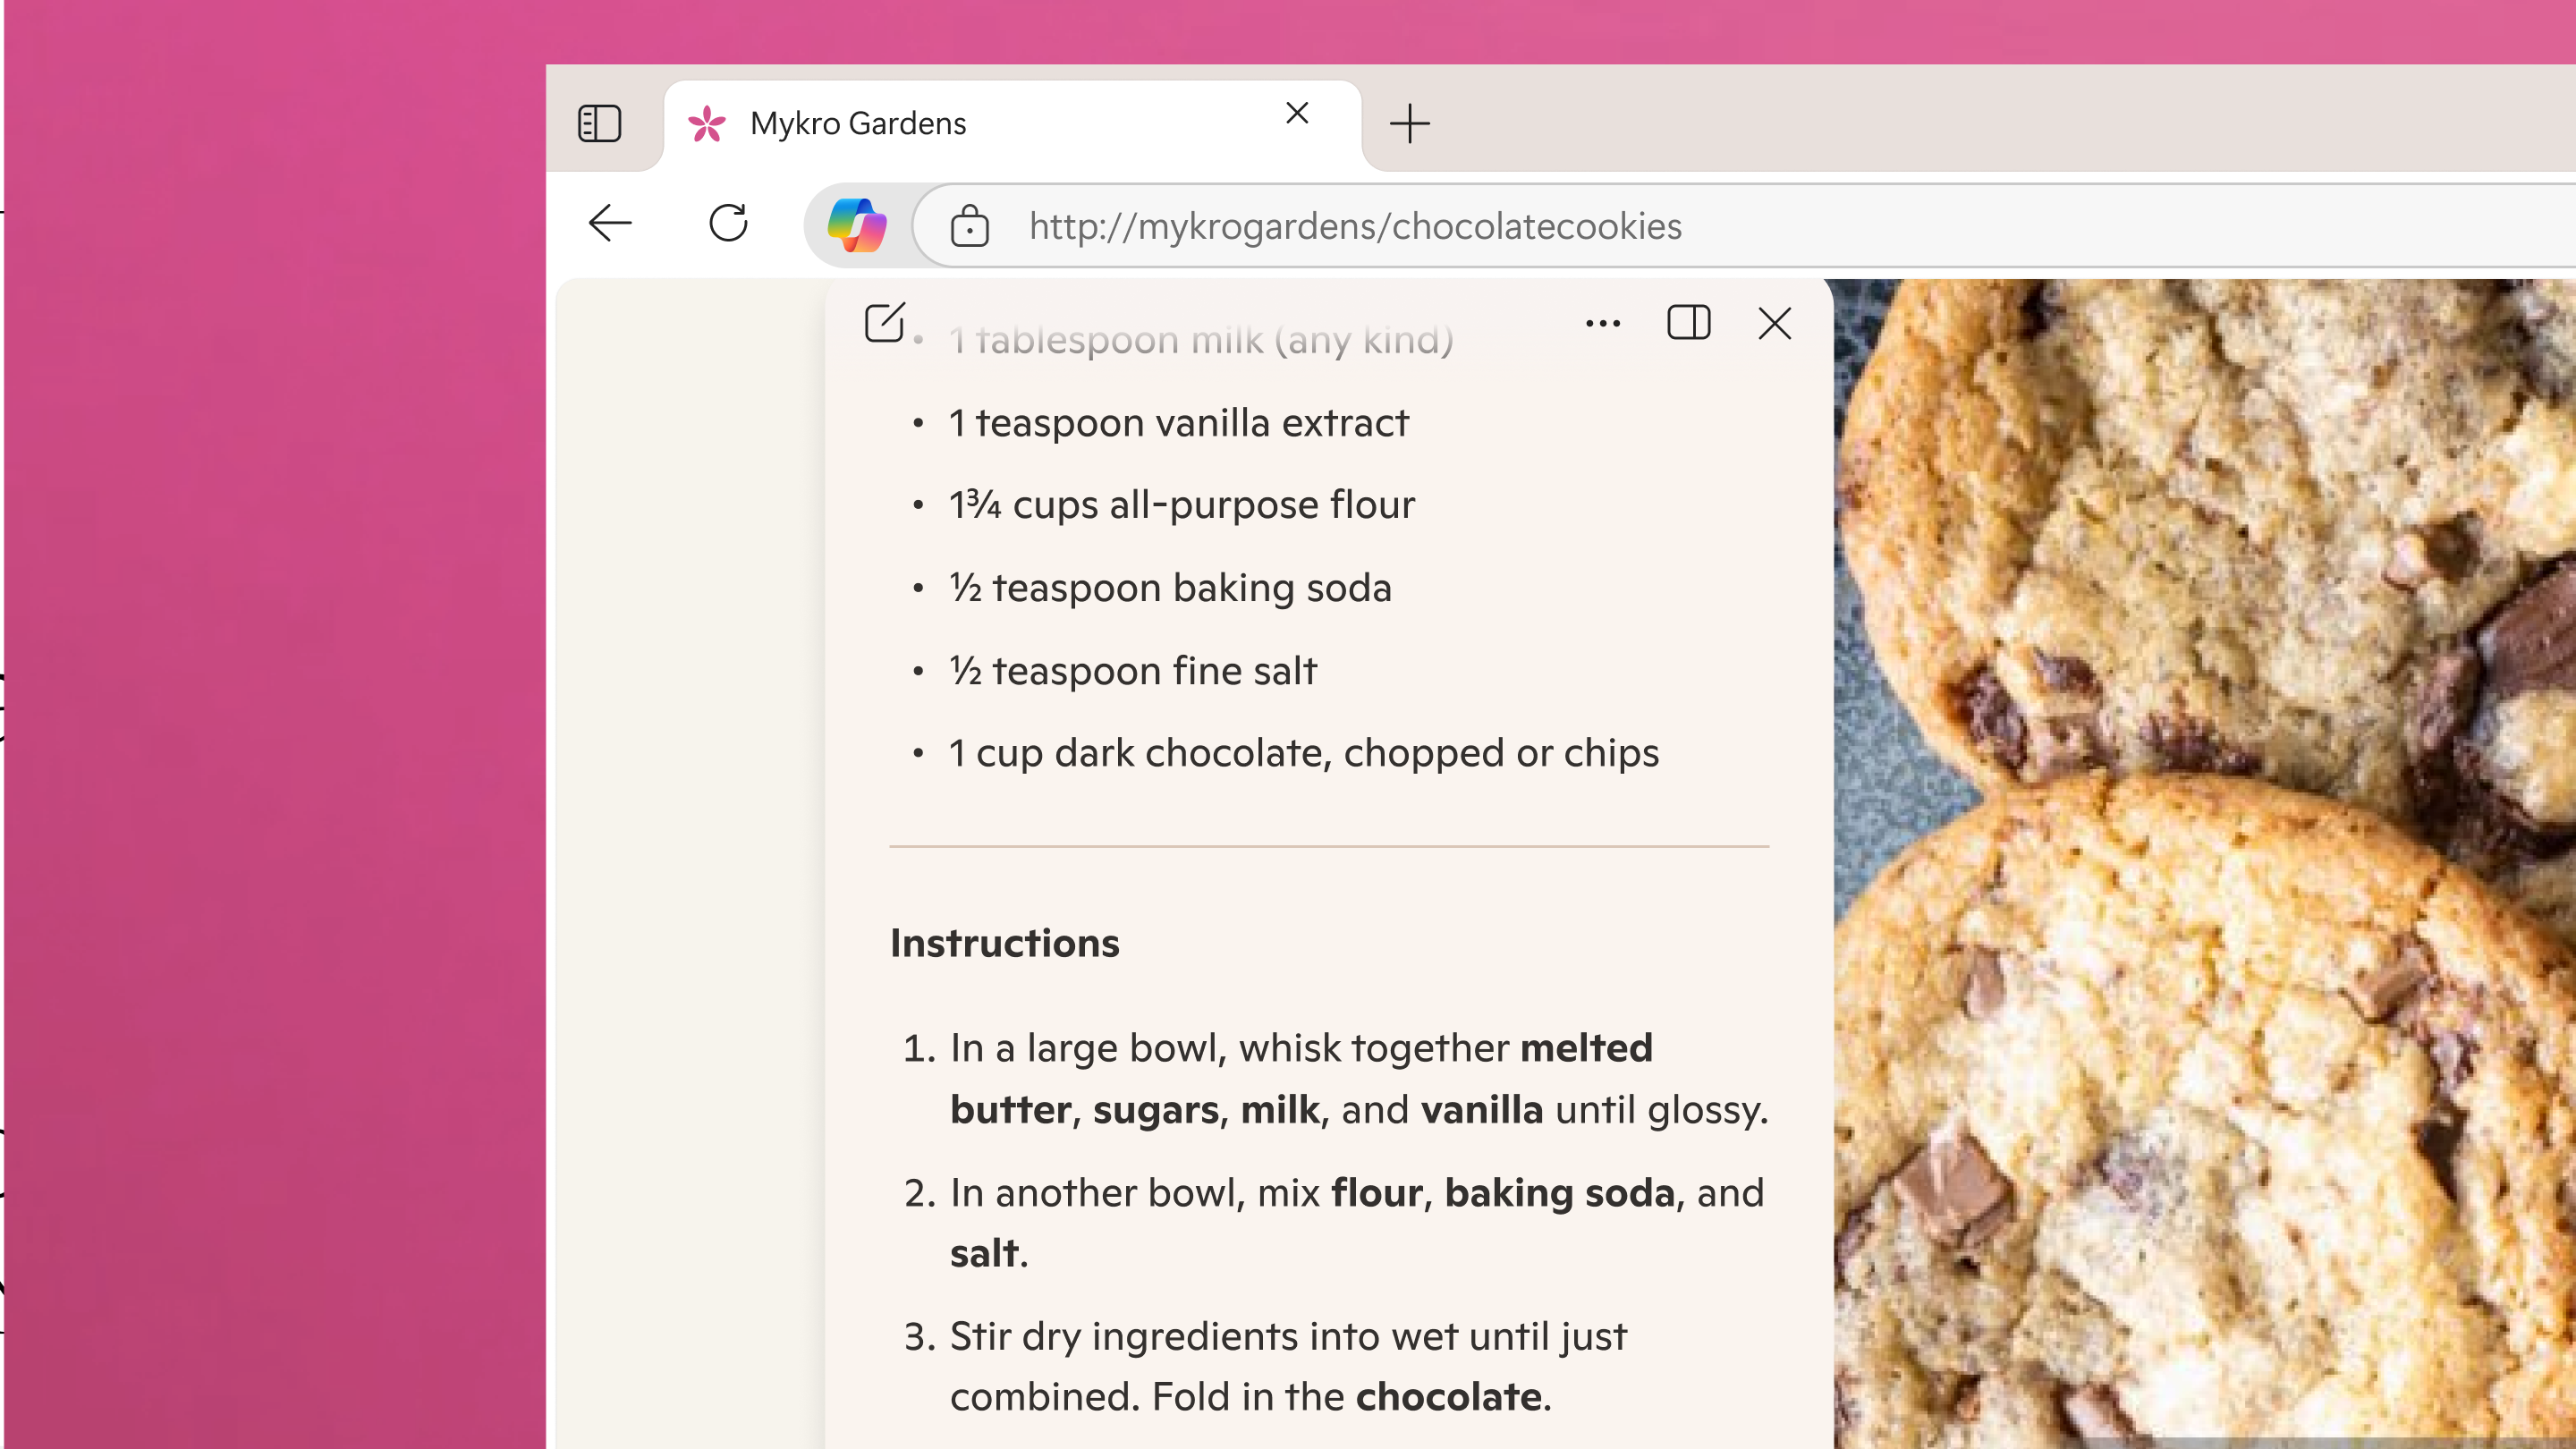Screen dimensions: 2576x1449
Task: Select the Mykro Gardens tab title
Action: 858,123
